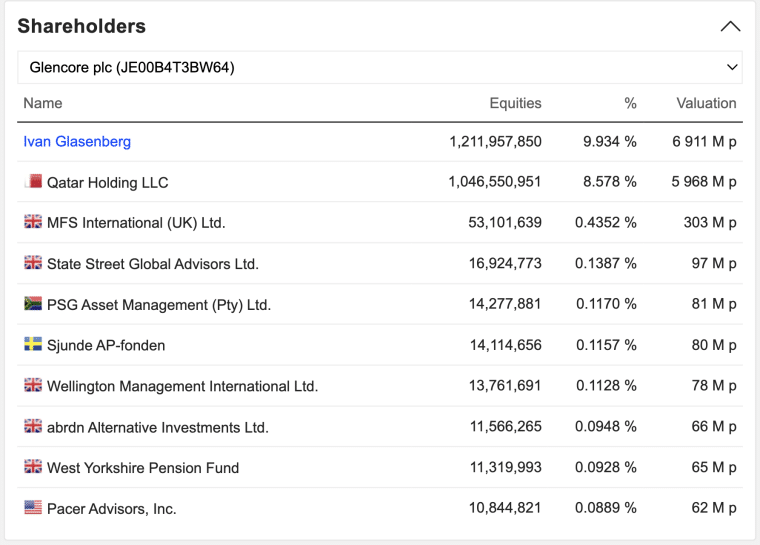760x545 pixels.
Task: Click the Equities column header
Action: (515, 103)
